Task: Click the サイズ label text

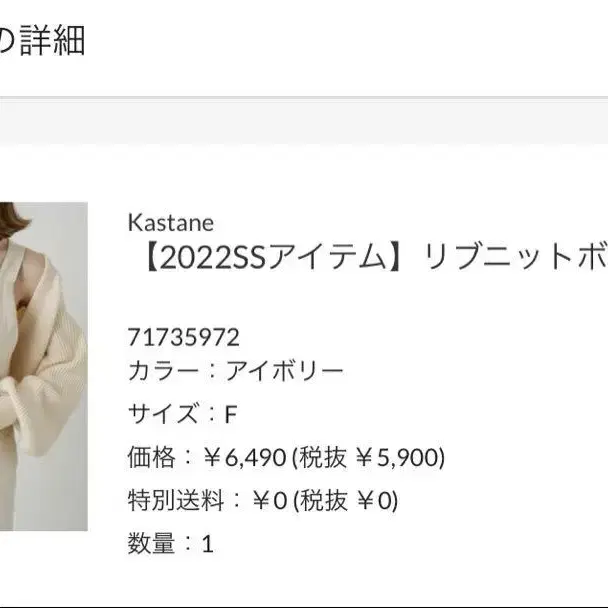Action: 163,413
